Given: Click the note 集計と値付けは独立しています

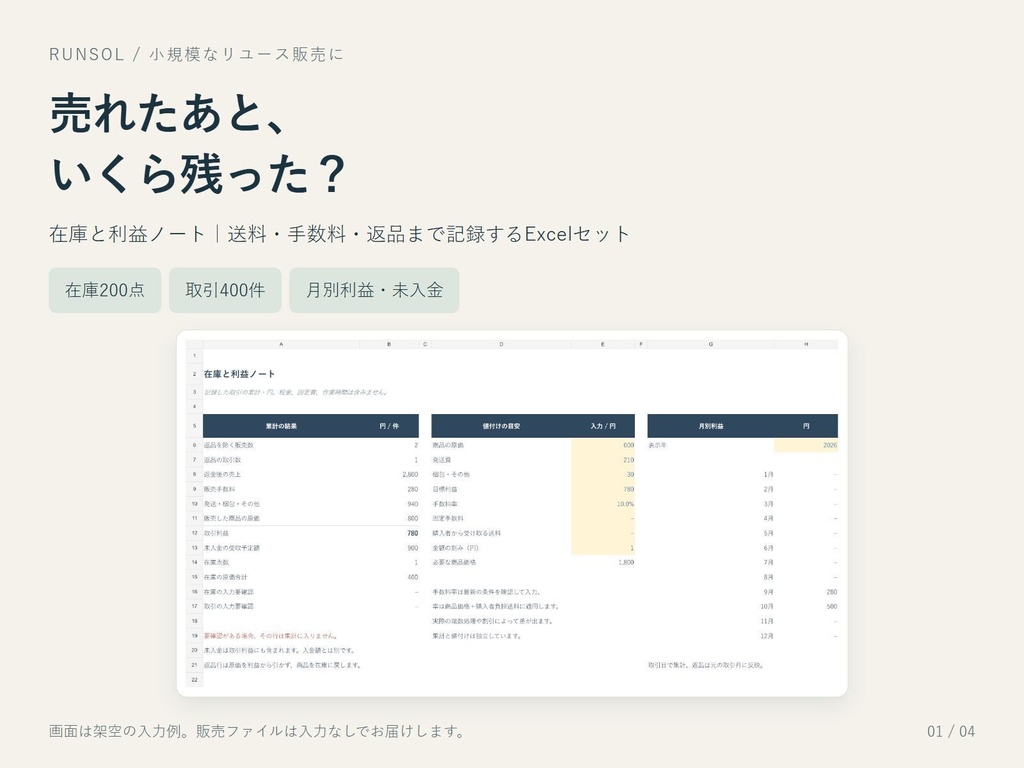Looking at the screenshot, I should [x=477, y=635].
